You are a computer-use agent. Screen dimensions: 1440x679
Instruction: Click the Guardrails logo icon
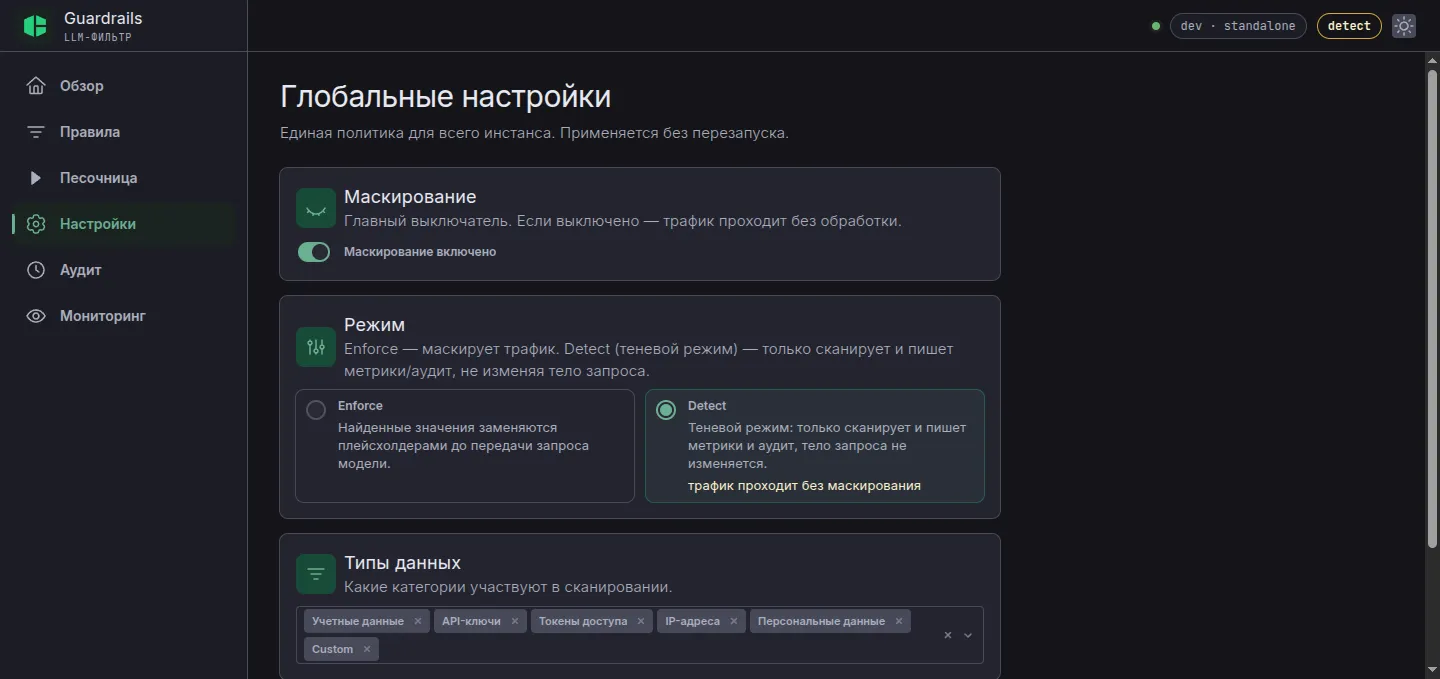36,26
